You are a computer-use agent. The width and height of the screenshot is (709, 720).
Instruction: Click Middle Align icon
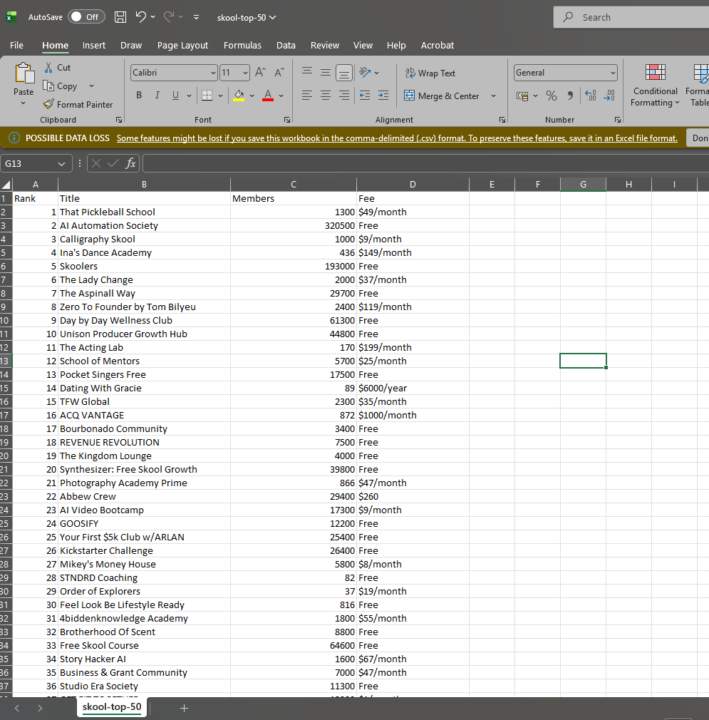tap(325, 72)
